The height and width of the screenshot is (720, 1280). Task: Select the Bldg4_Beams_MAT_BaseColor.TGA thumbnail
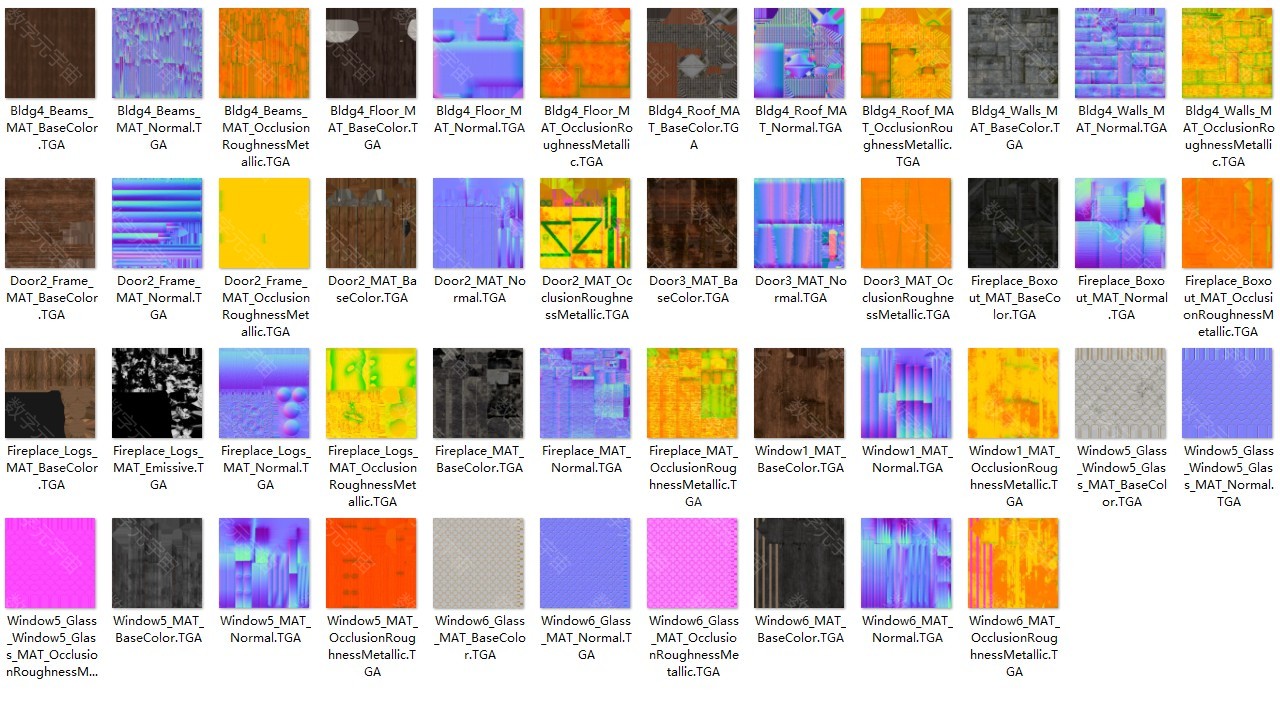(x=51, y=53)
